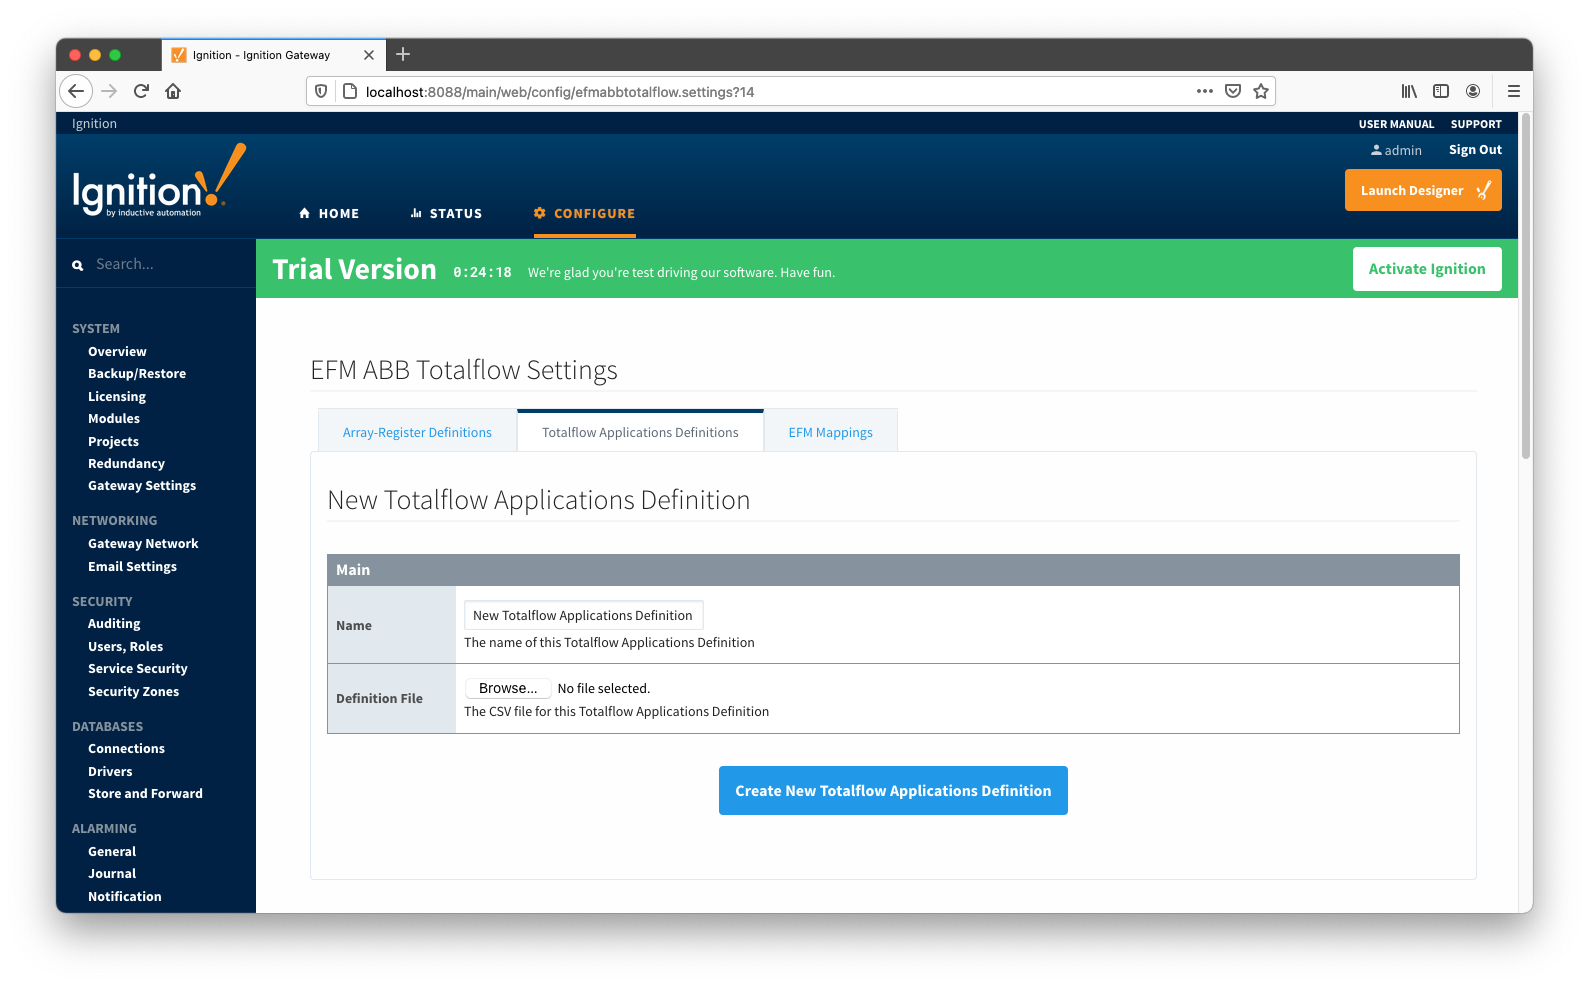Open Alarming Notification page
1589x987 pixels.
[124, 897]
